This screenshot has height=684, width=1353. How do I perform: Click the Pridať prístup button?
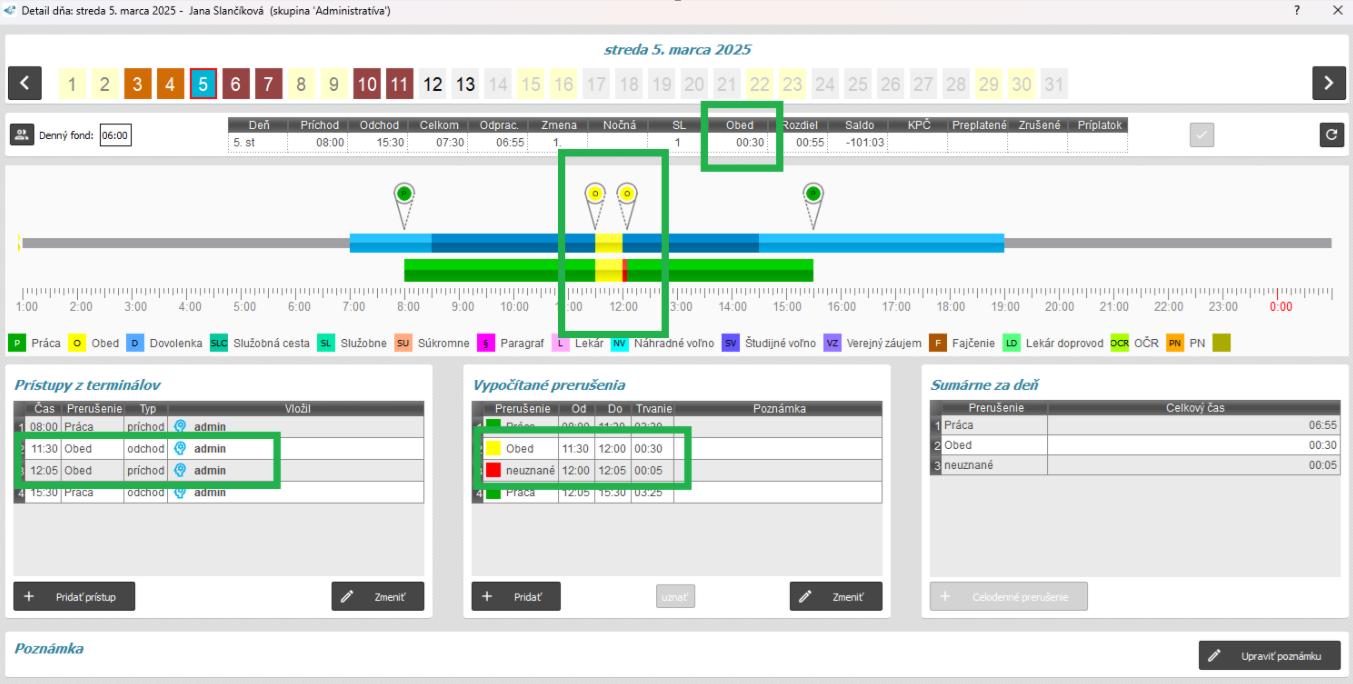click(x=74, y=596)
